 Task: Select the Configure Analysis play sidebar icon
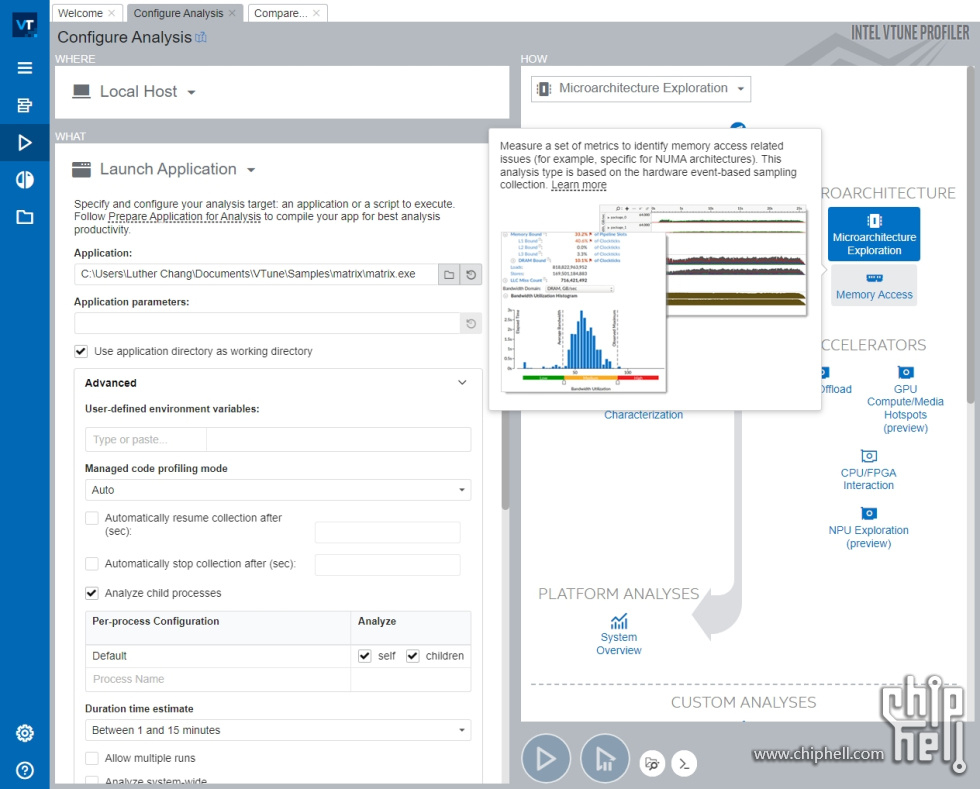click(24, 143)
